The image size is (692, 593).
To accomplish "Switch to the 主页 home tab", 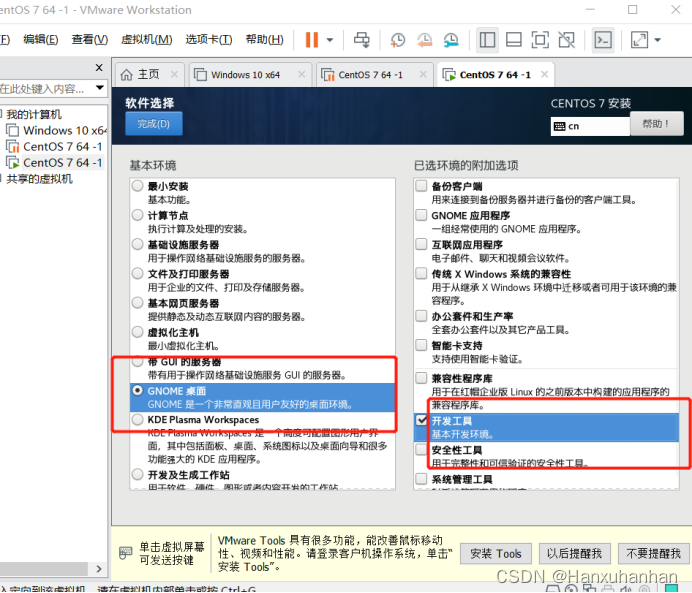I will pos(149,75).
